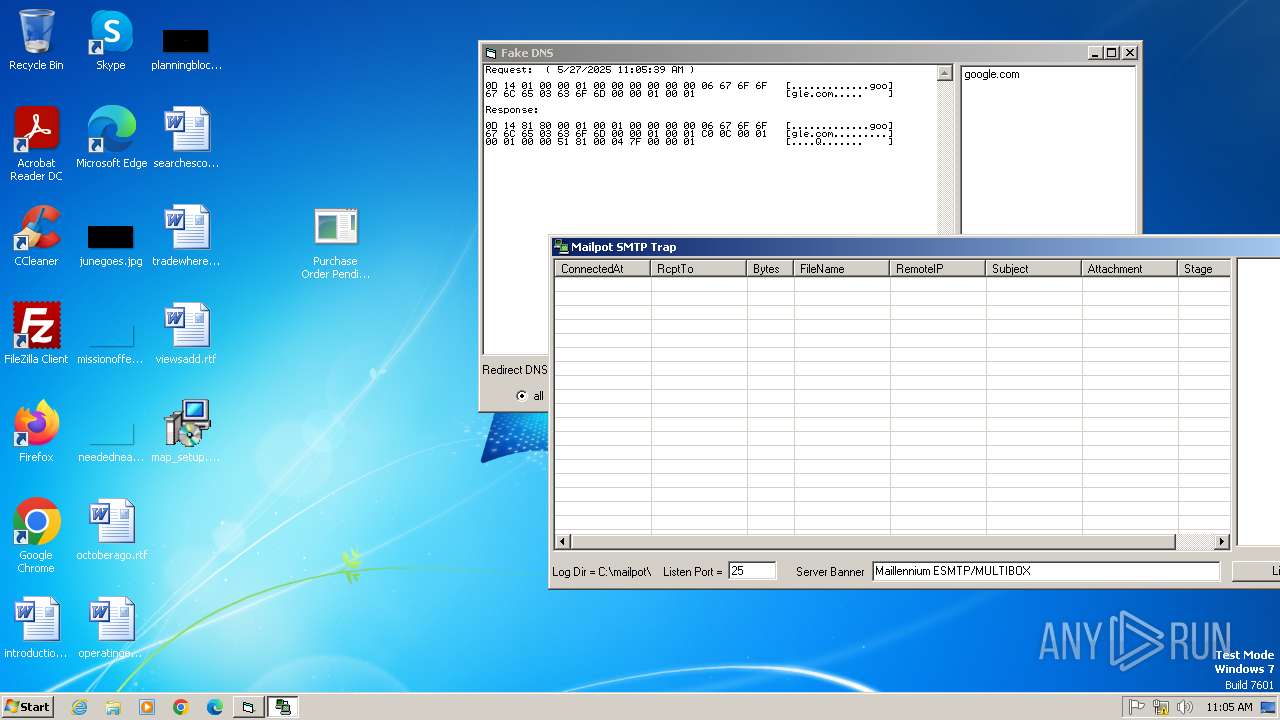Select the map_setup installer icon

pyautogui.click(x=186, y=431)
